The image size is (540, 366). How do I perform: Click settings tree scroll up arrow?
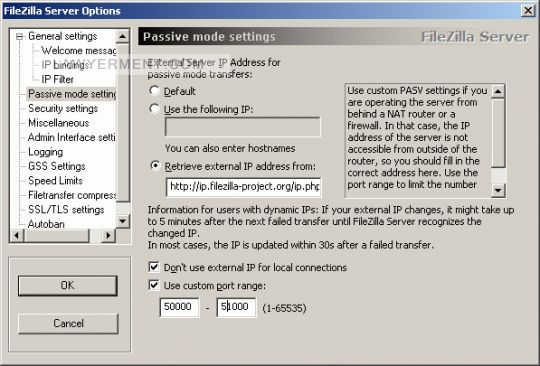point(123,36)
